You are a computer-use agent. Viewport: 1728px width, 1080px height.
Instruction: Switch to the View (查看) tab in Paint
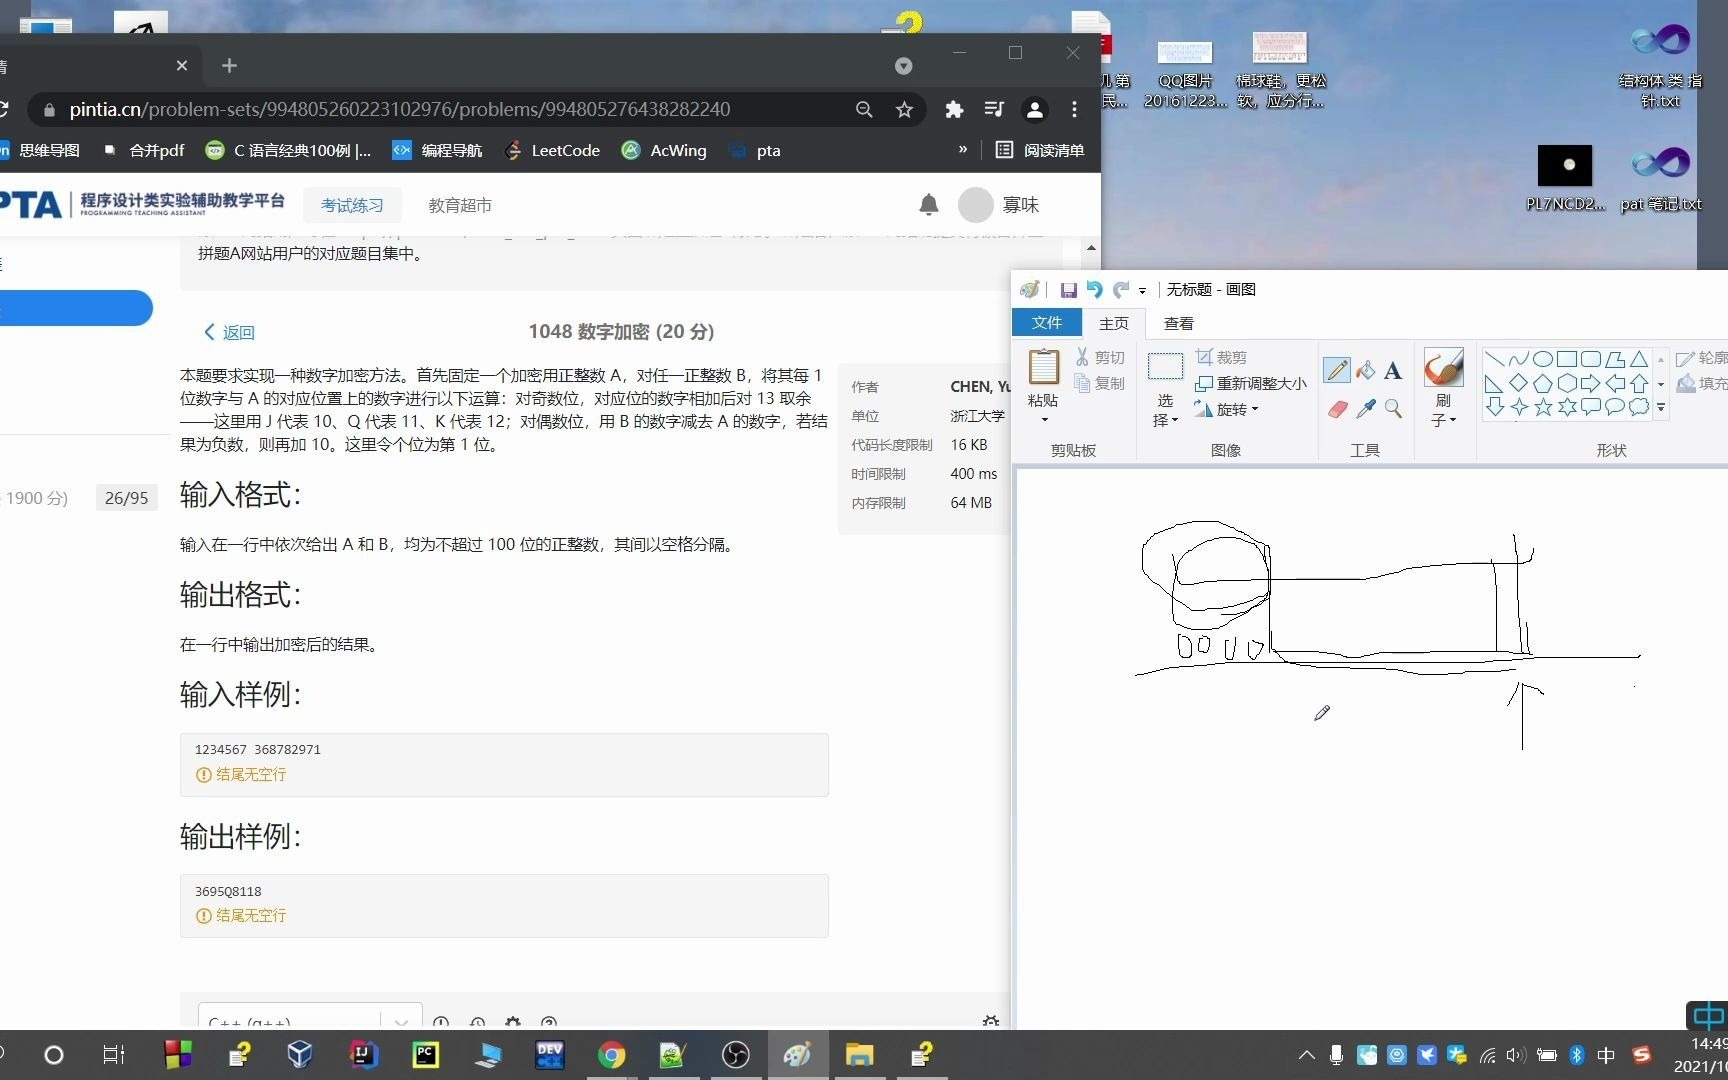(x=1179, y=323)
